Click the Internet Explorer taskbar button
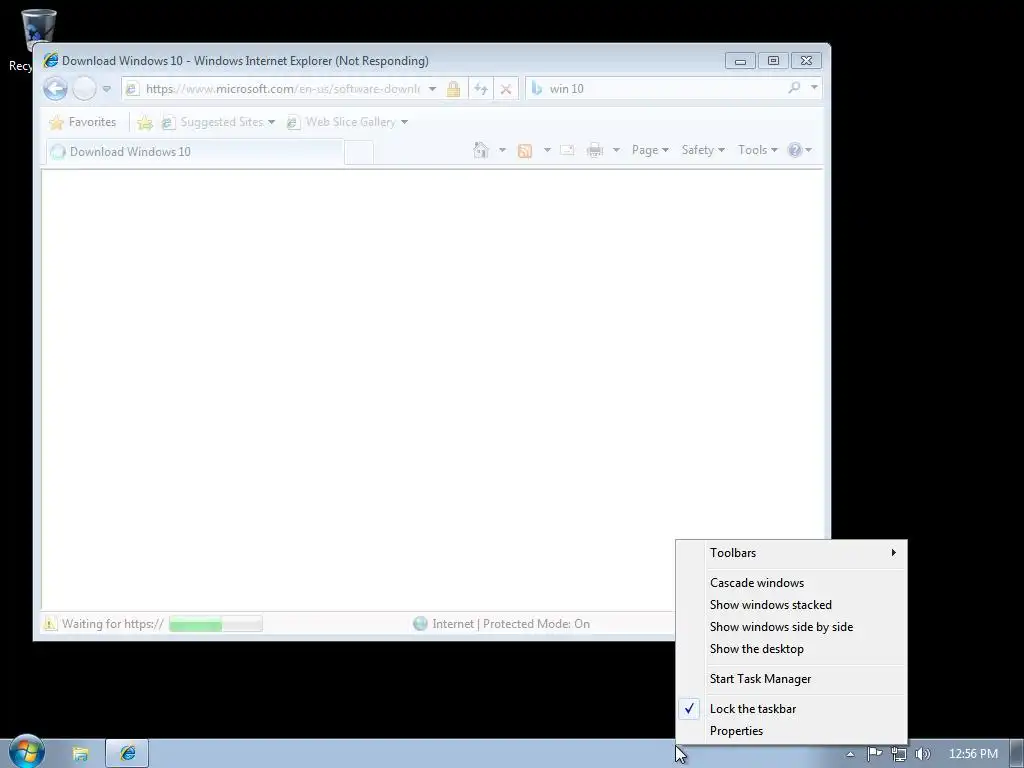Image resolution: width=1024 pixels, height=768 pixels. [127, 754]
